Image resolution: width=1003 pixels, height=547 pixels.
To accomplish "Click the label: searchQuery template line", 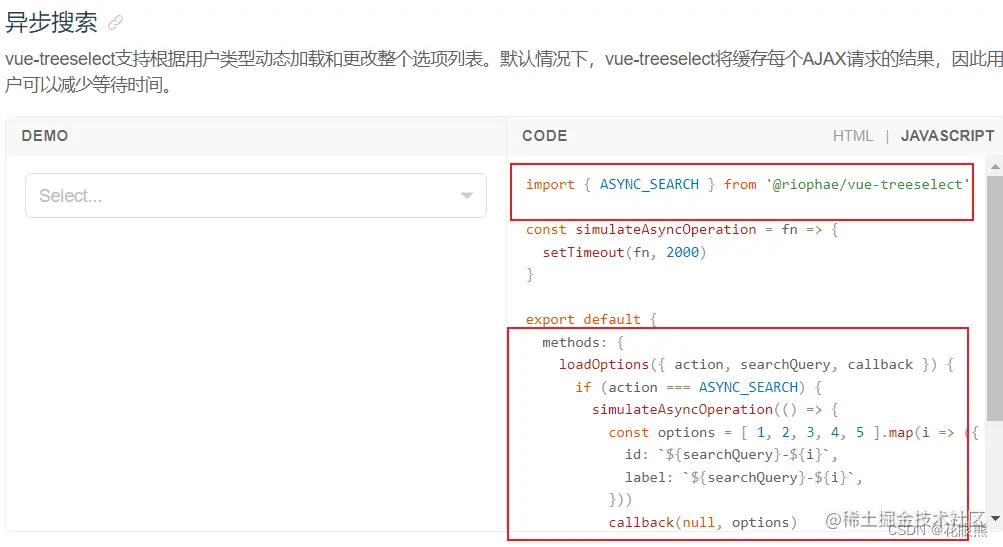I will click(744, 477).
